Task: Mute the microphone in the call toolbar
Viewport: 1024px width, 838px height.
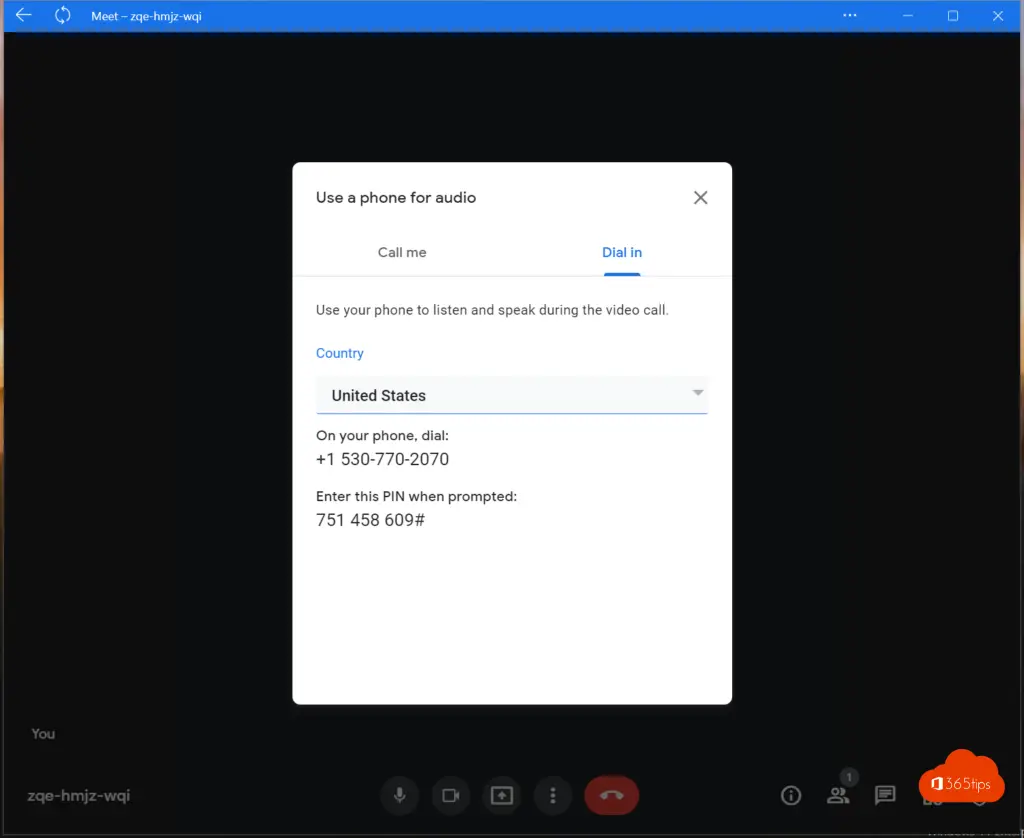Action: pyautogui.click(x=399, y=796)
